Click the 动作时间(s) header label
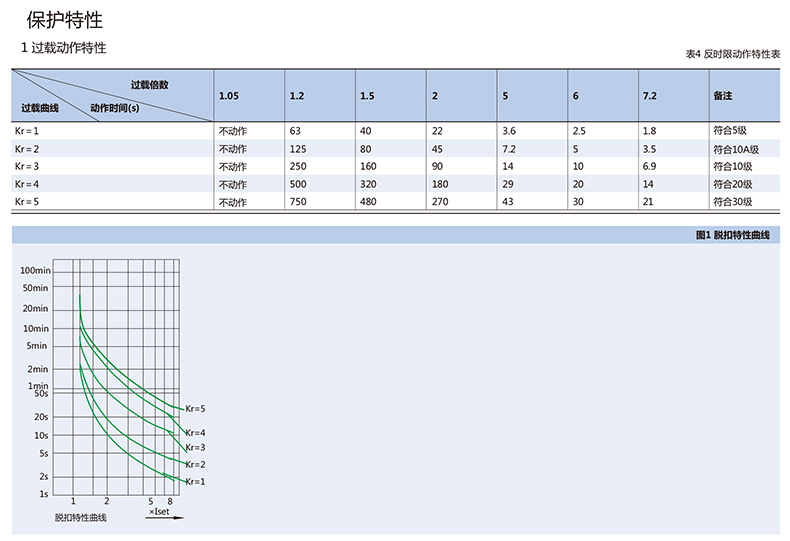Image resolution: width=790 pixels, height=541 pixels. 113,107
